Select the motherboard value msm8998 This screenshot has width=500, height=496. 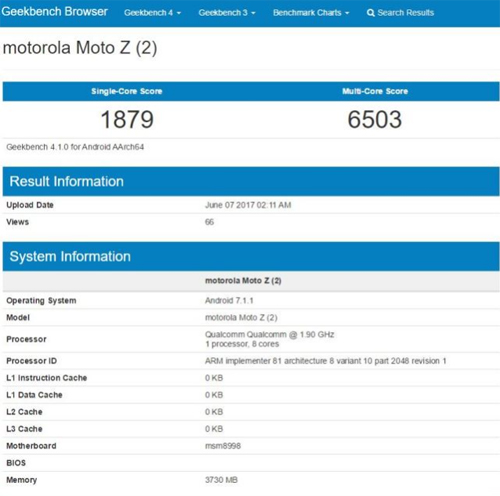[223, 446]
